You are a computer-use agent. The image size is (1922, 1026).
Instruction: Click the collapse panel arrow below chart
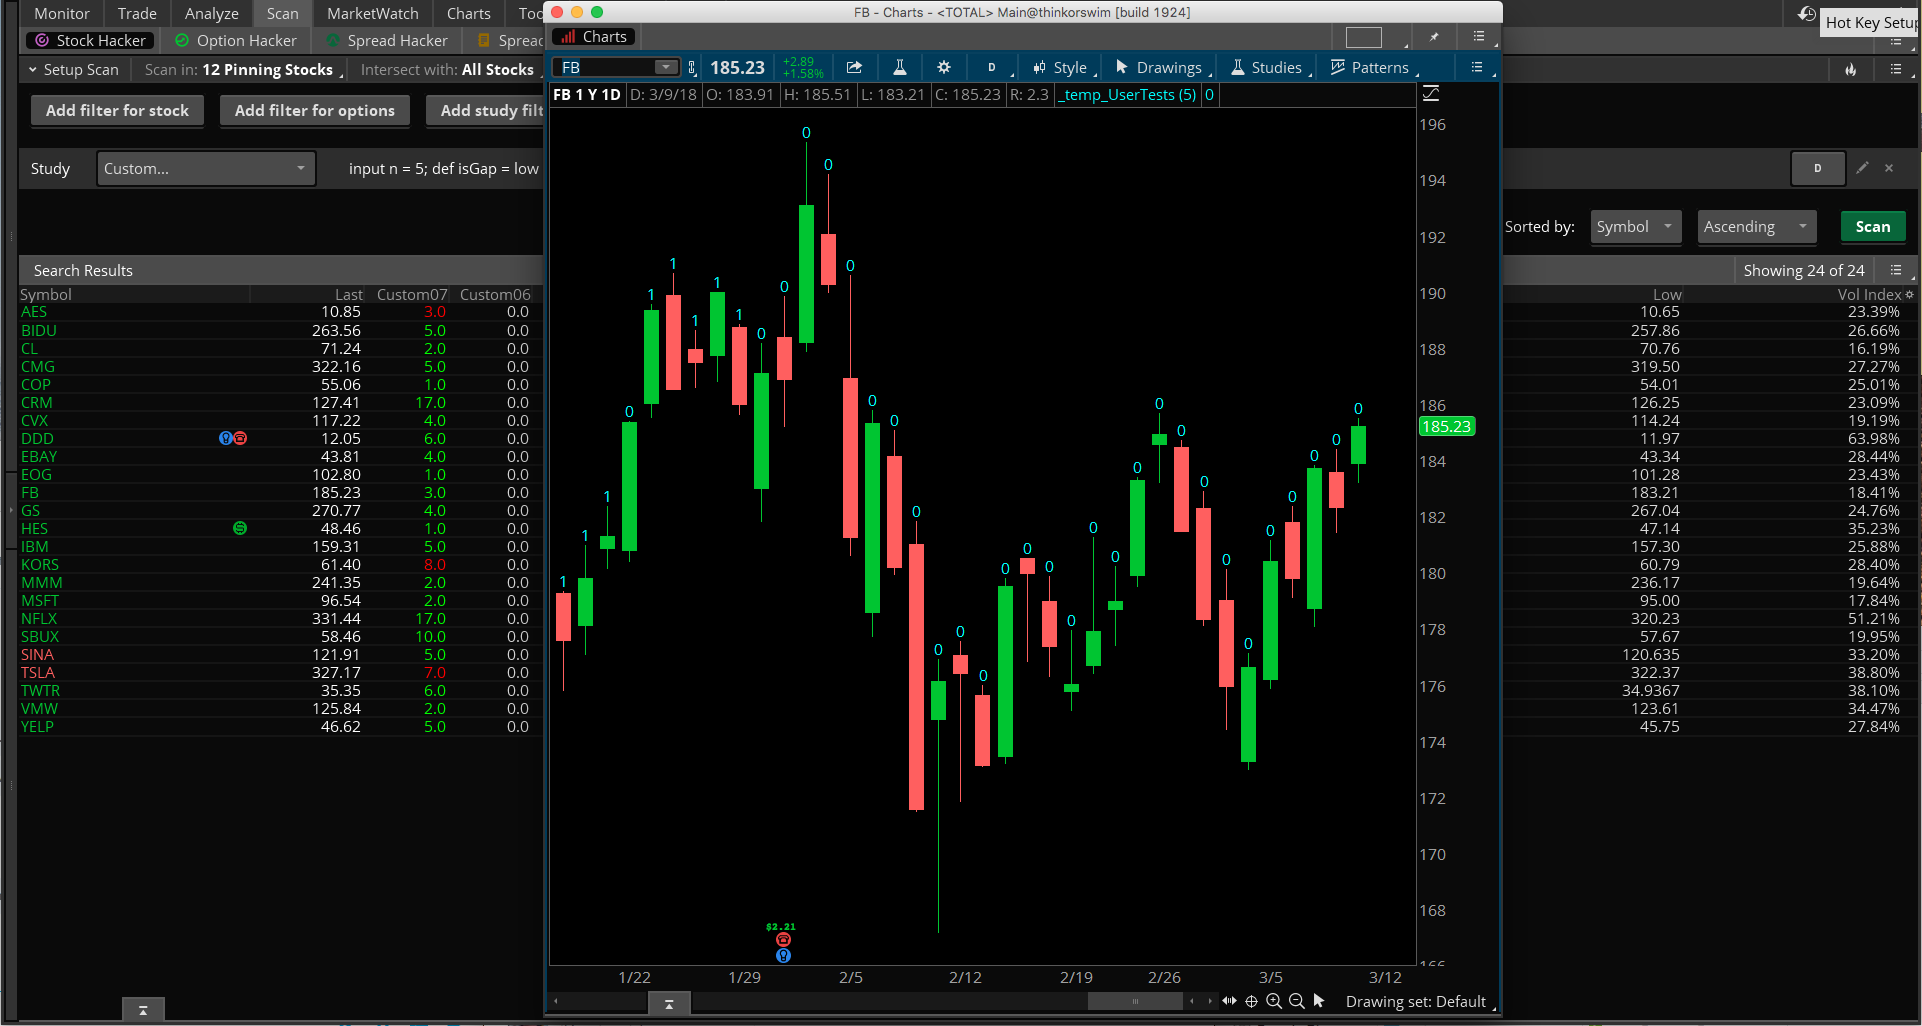(x=669, y=1003)
